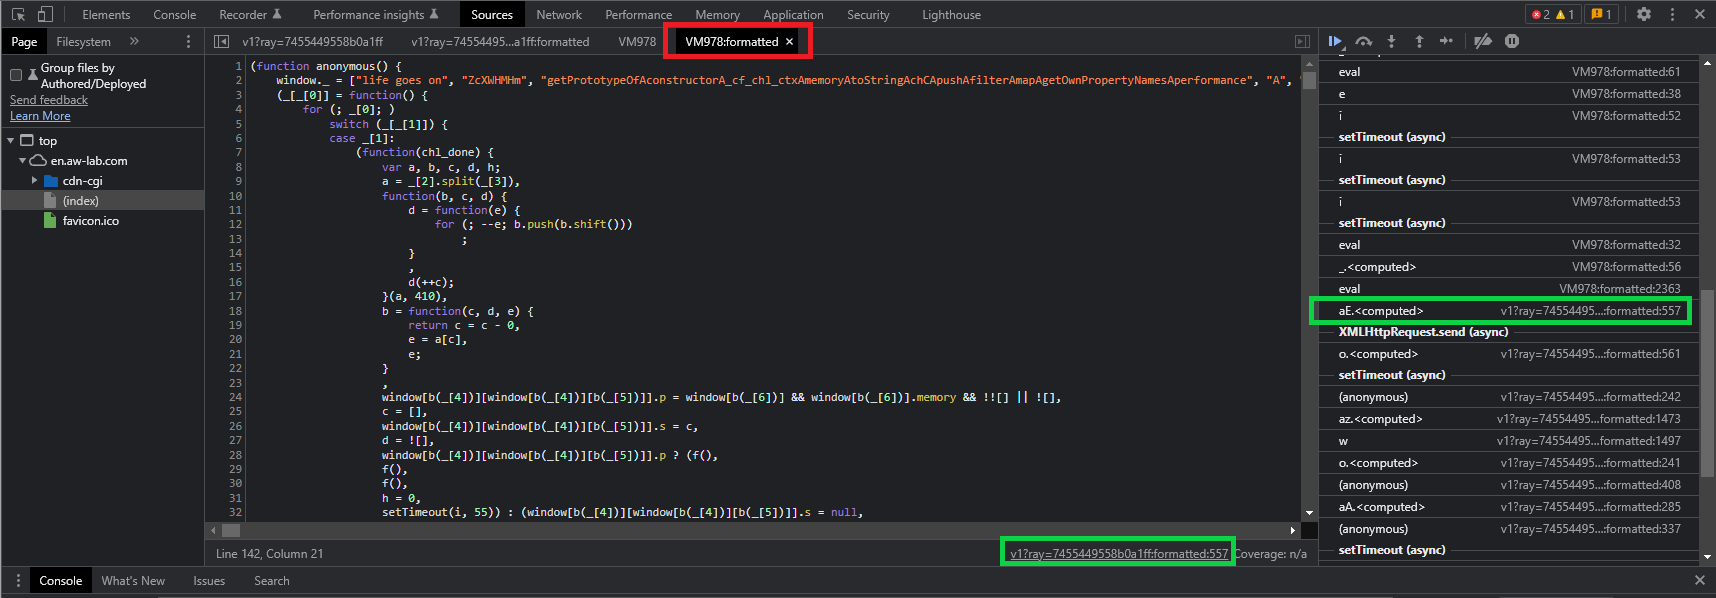Image resolution: width=1716 pixels, height=598 pixels.
Task: Toggle the debugger sidebar pane icon
Action: coord(1302,42)
